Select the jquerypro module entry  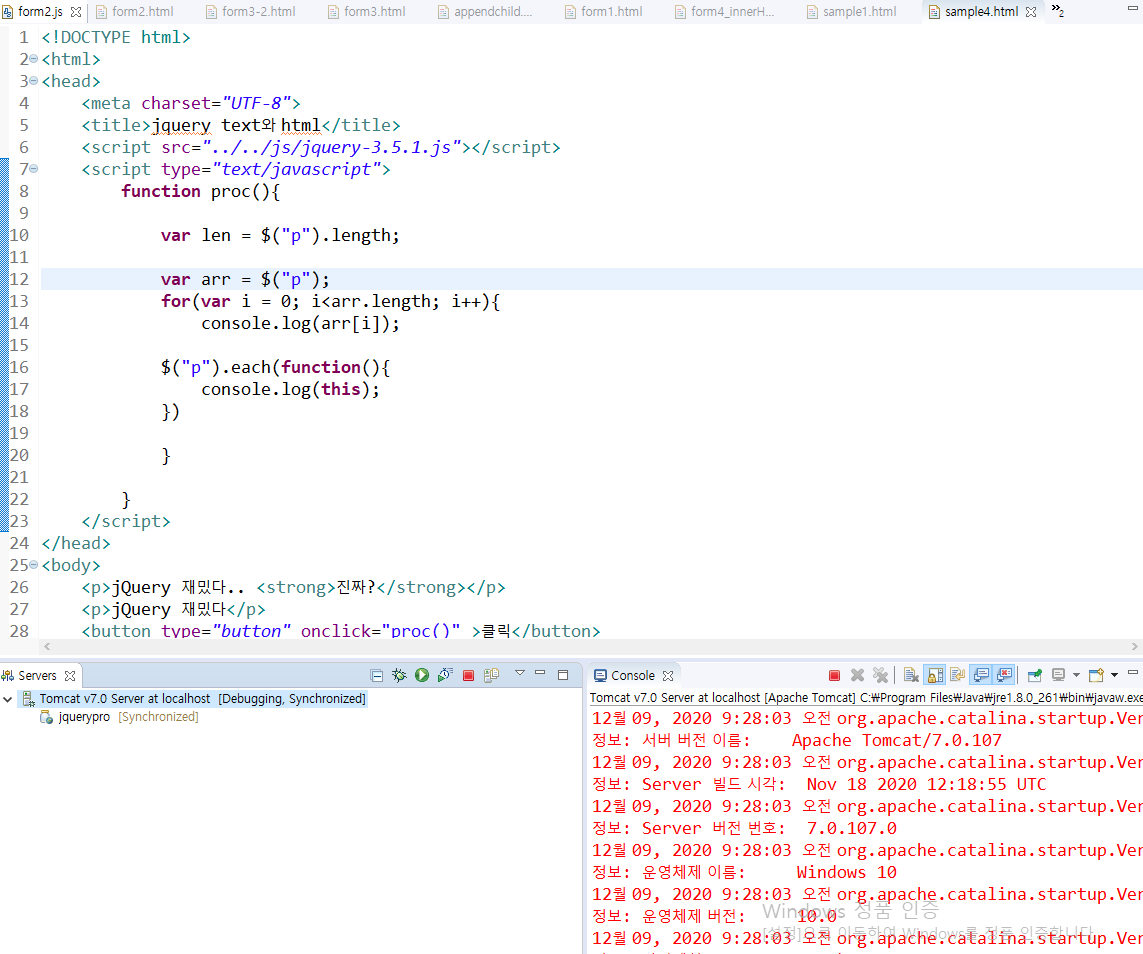point(84,717)
